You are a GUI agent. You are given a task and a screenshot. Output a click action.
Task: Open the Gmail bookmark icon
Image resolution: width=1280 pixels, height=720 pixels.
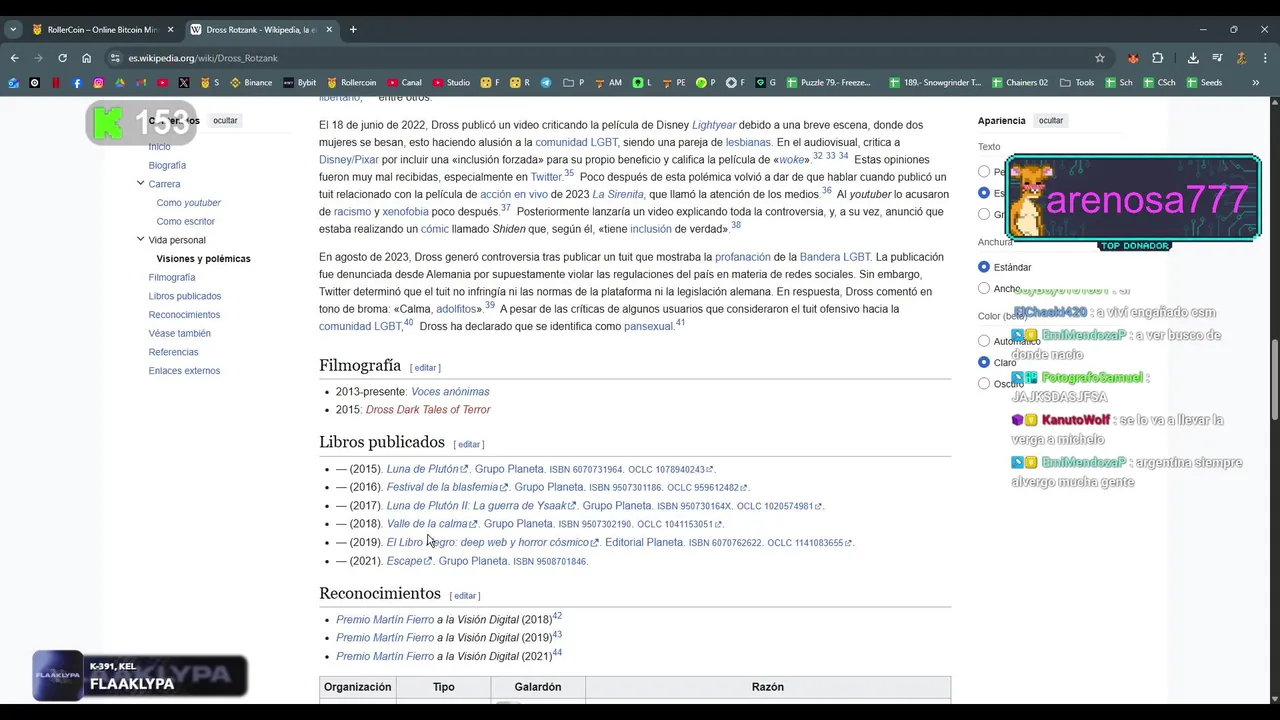point(141,83)
